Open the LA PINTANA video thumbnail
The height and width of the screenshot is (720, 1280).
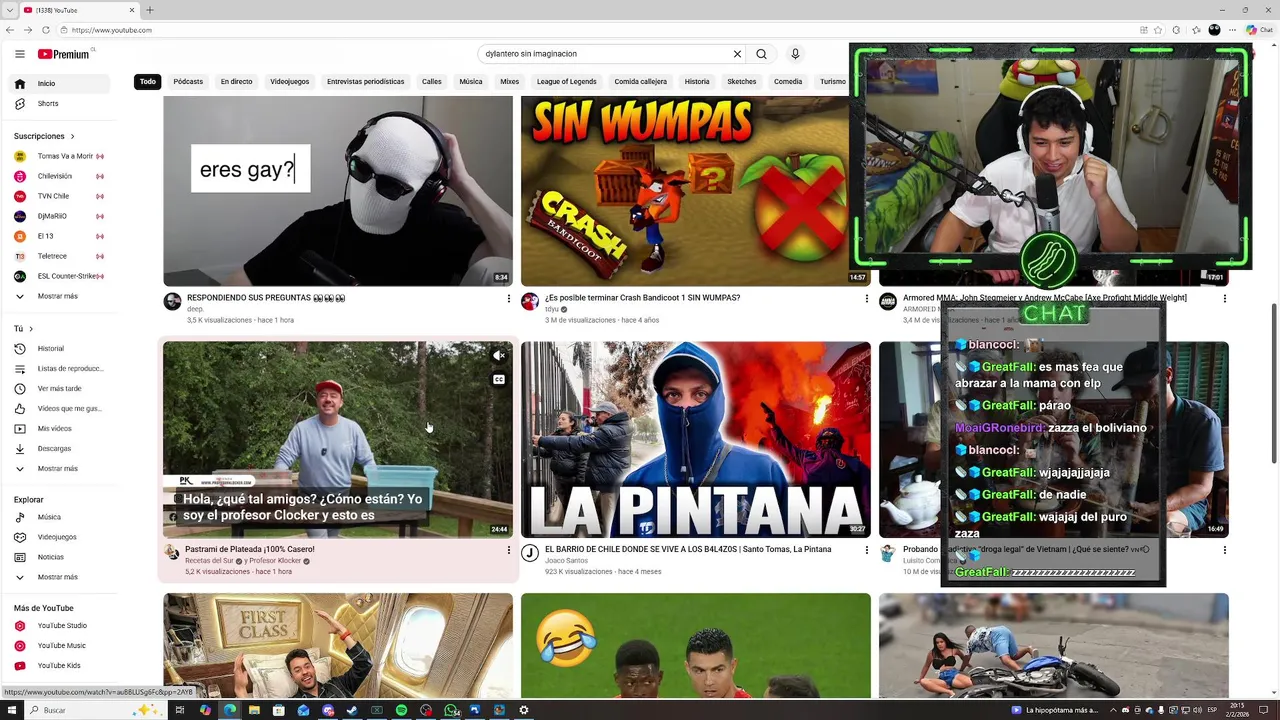tap(696, 440)
